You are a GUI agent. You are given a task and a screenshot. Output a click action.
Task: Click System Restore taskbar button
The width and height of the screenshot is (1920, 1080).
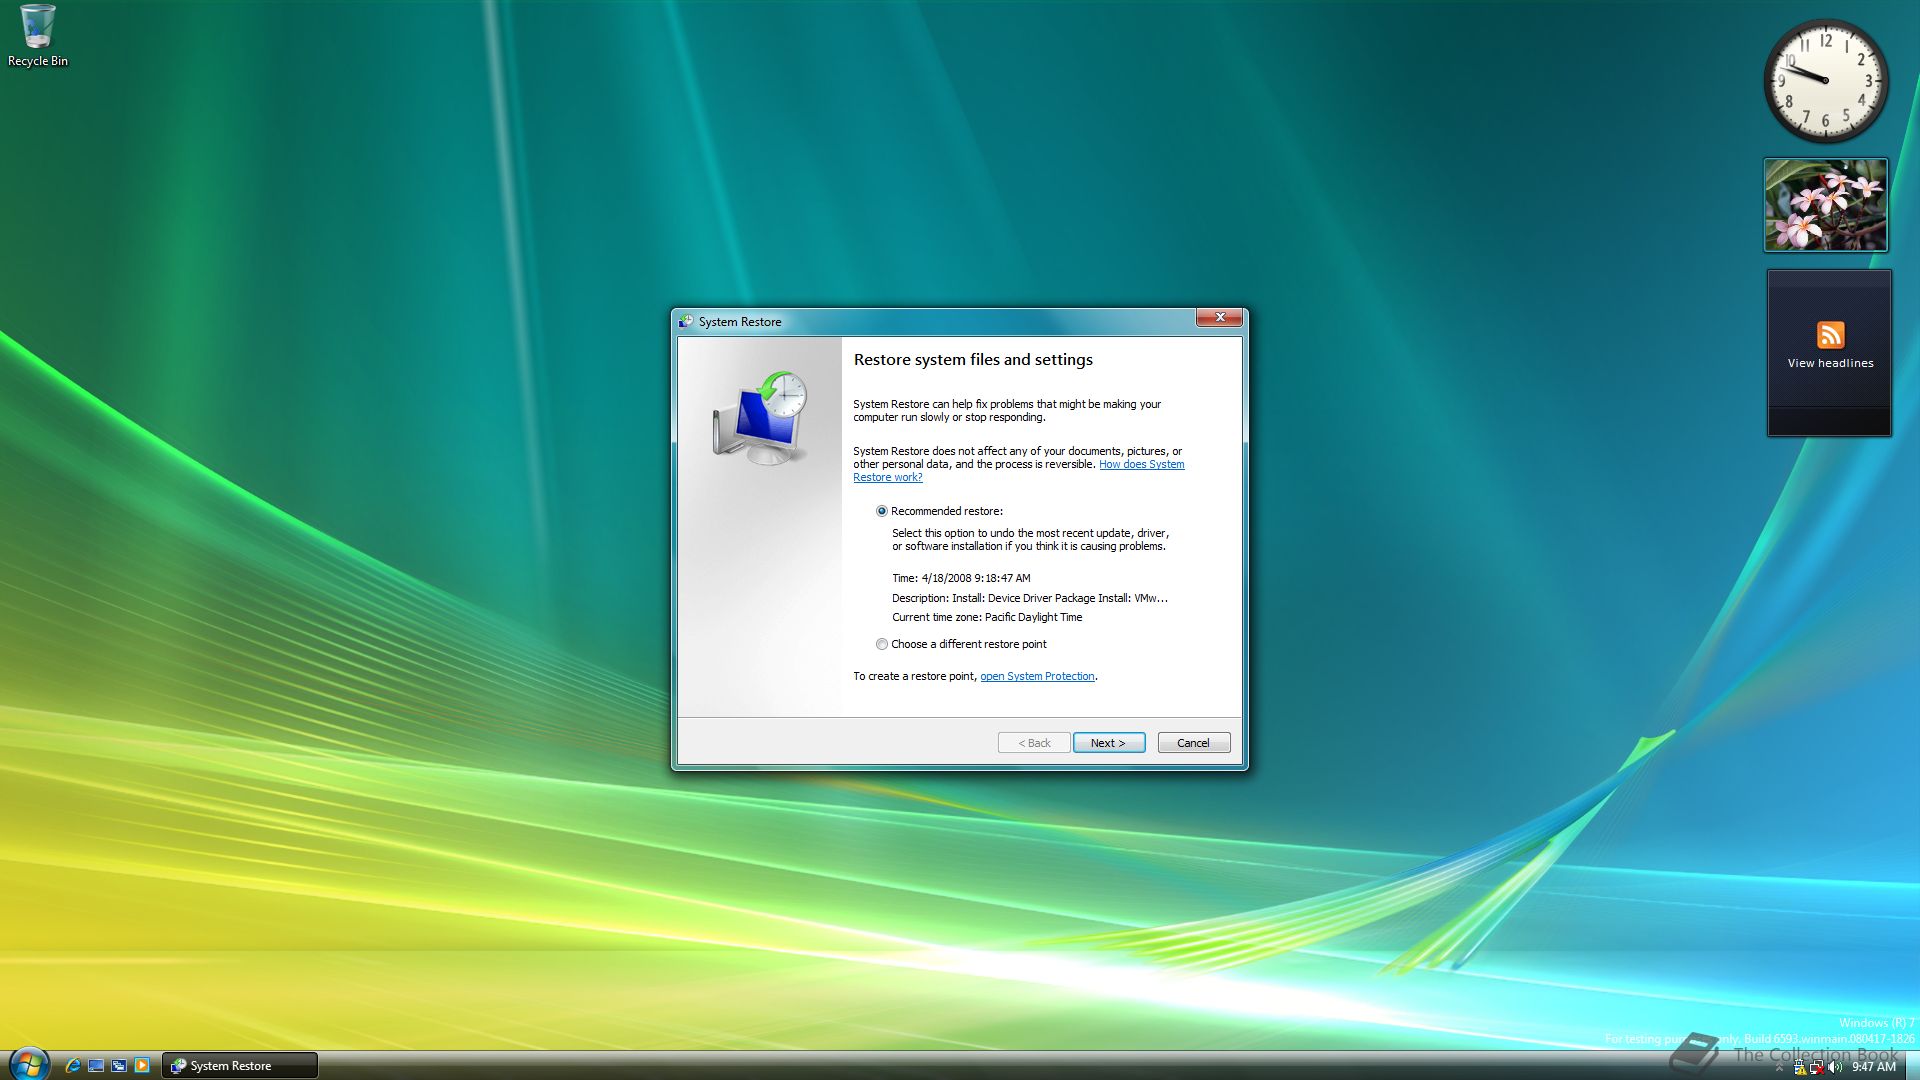point(240,1066)
